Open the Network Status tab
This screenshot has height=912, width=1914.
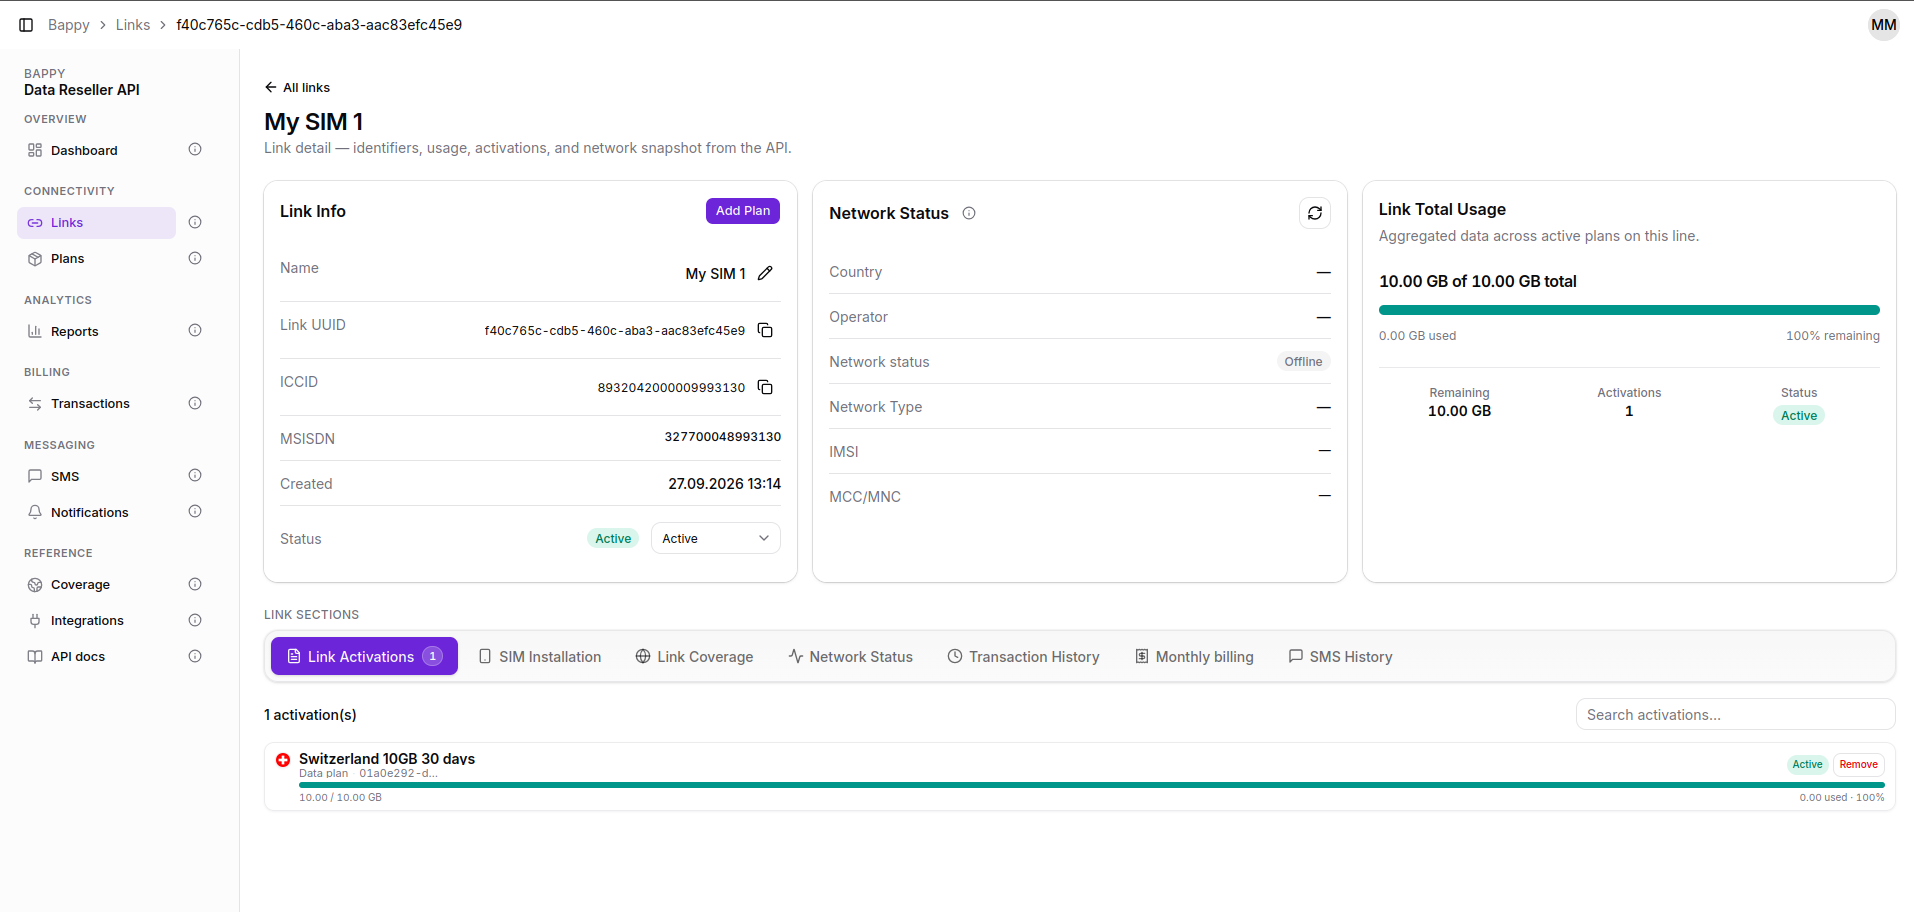point(851,656)
